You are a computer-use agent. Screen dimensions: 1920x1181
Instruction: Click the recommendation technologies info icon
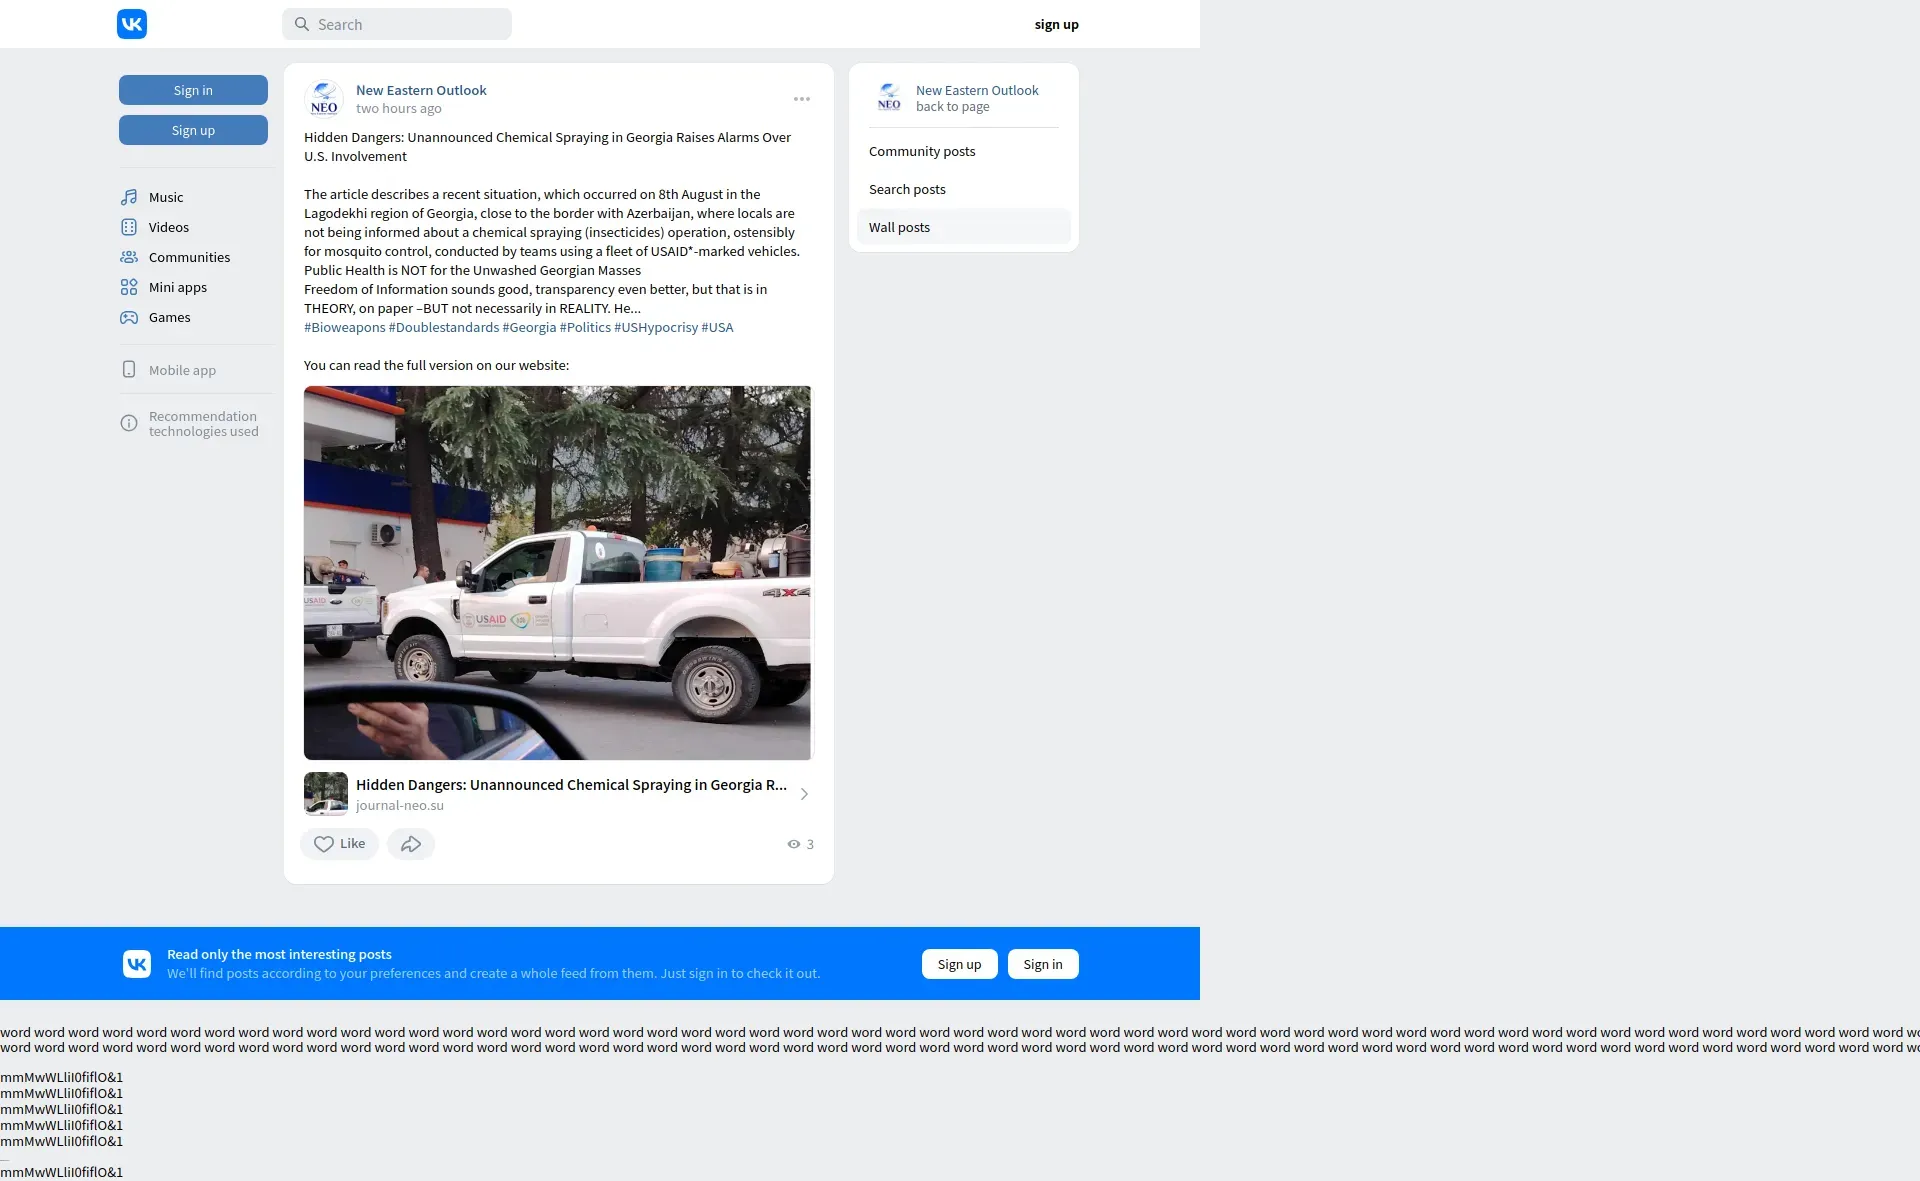pyautogui.click(x=129, y=423)
